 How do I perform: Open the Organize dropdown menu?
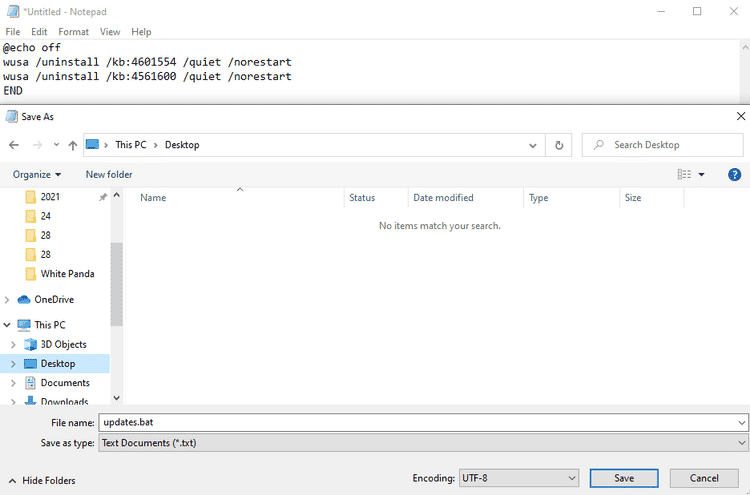tap(36, 174)
